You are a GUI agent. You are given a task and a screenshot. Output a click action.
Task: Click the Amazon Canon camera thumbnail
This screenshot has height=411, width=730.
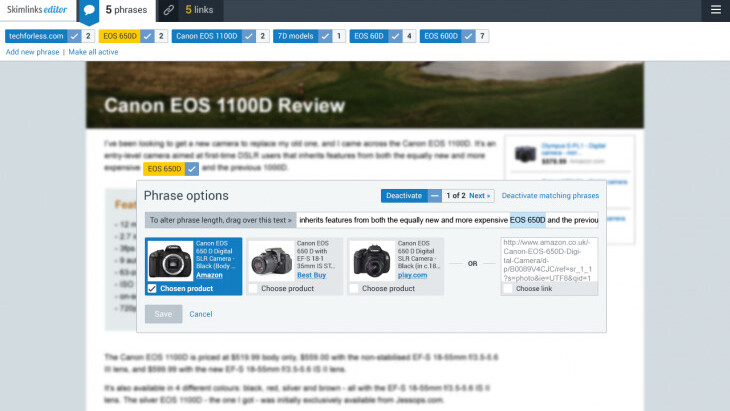(170, 261)
